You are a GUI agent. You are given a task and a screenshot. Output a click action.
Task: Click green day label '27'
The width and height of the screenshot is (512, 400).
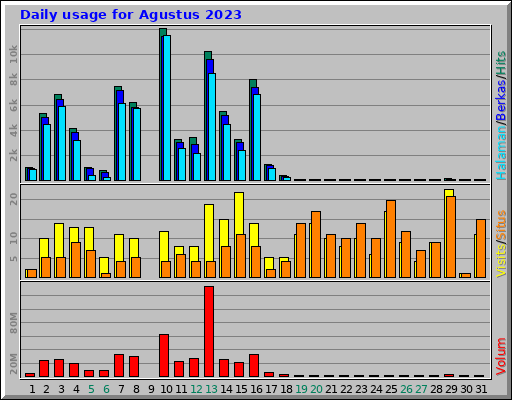421,389
